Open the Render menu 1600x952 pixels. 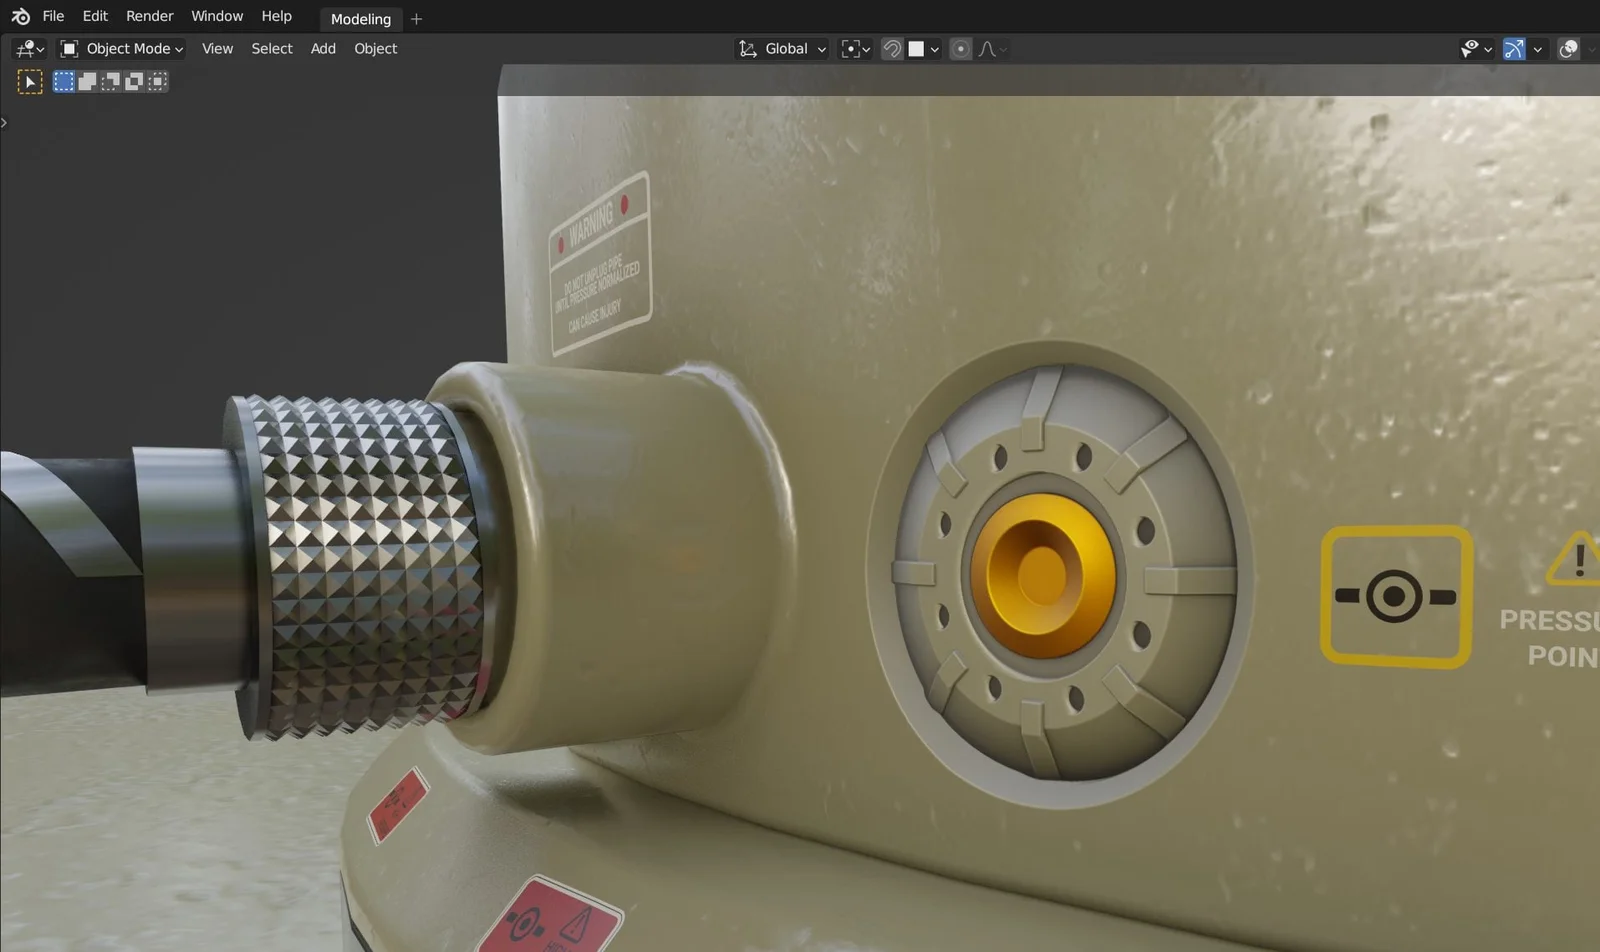tap(149, 16)
